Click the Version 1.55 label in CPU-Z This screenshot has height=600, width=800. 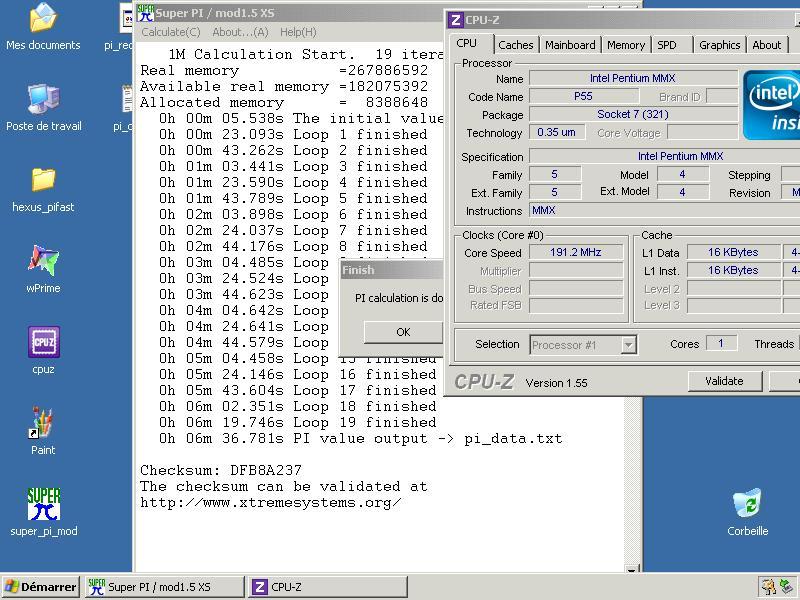coord(556,383)
